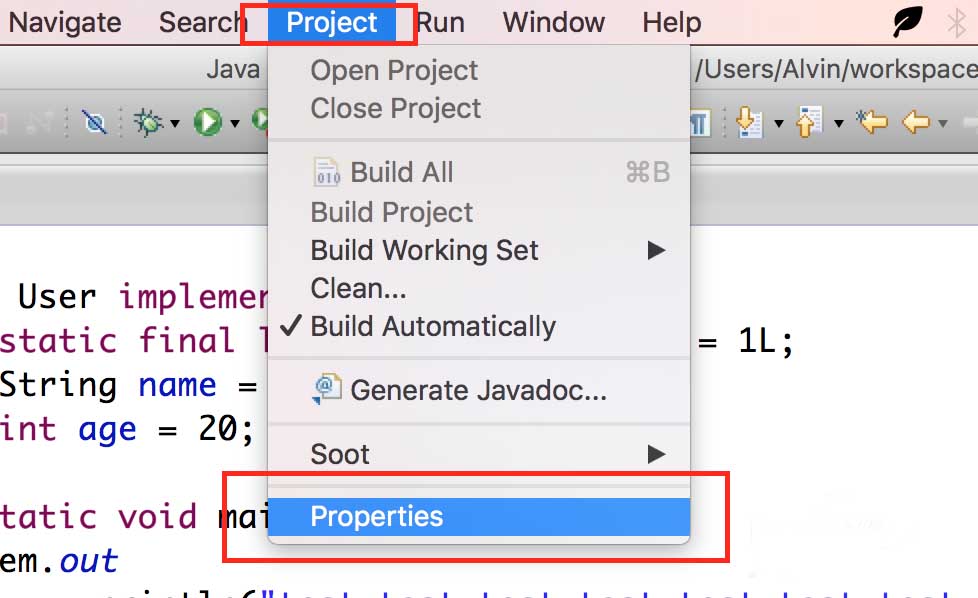This screenshot has height=598, width=978.
Task: Click the Last Edit Location icon
Action: (872, 123)
